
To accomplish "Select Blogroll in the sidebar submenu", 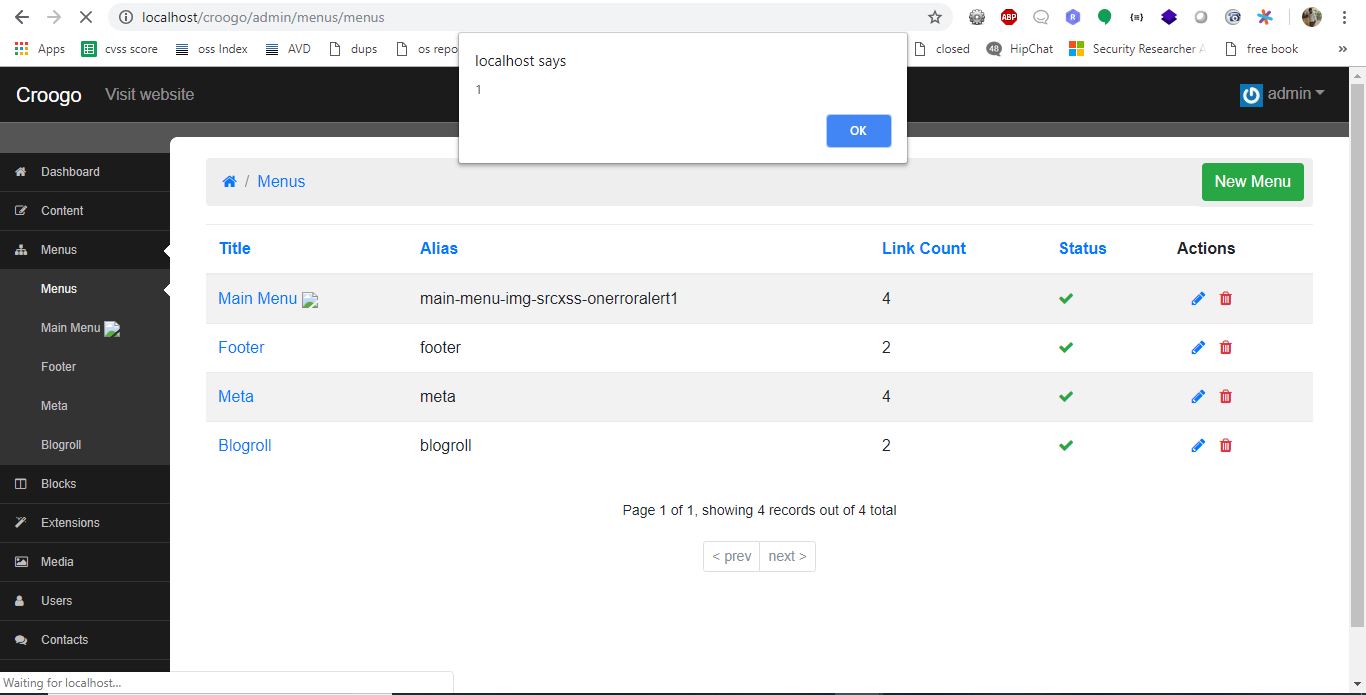I will (85, 445).
